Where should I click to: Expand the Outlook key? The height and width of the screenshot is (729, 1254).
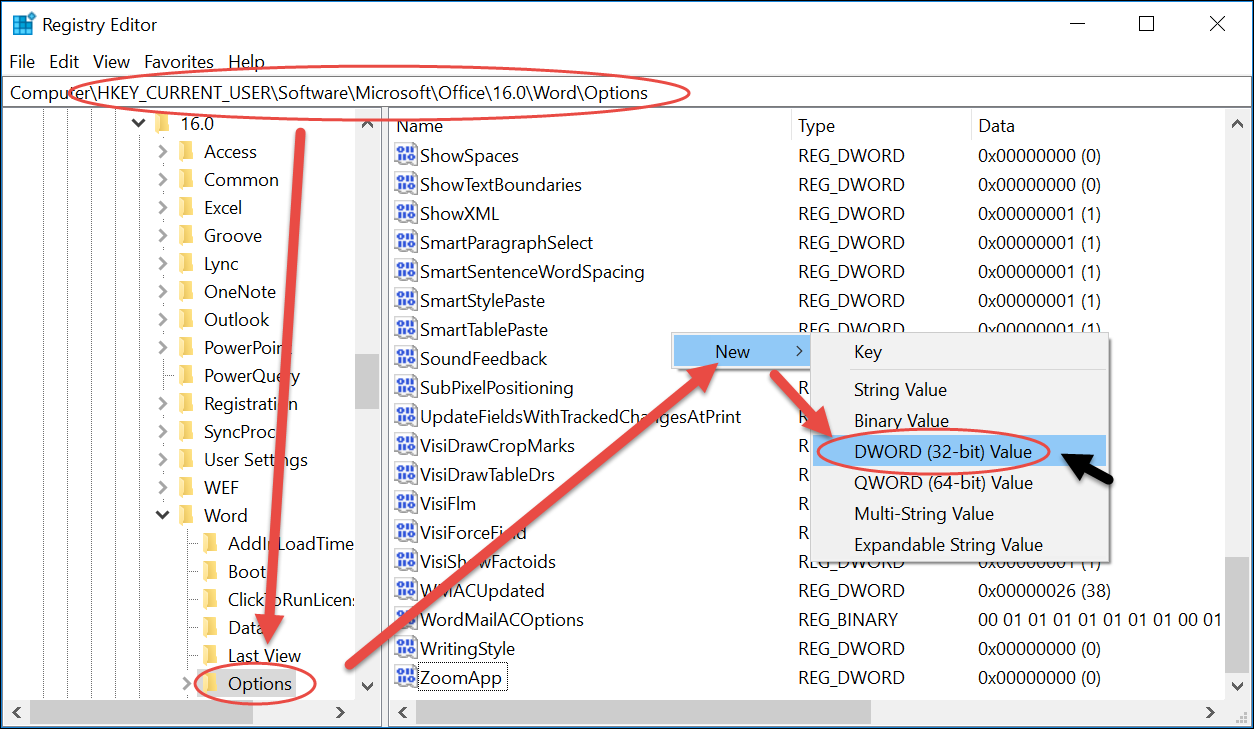pyautogui.click(x=162, y=319)
